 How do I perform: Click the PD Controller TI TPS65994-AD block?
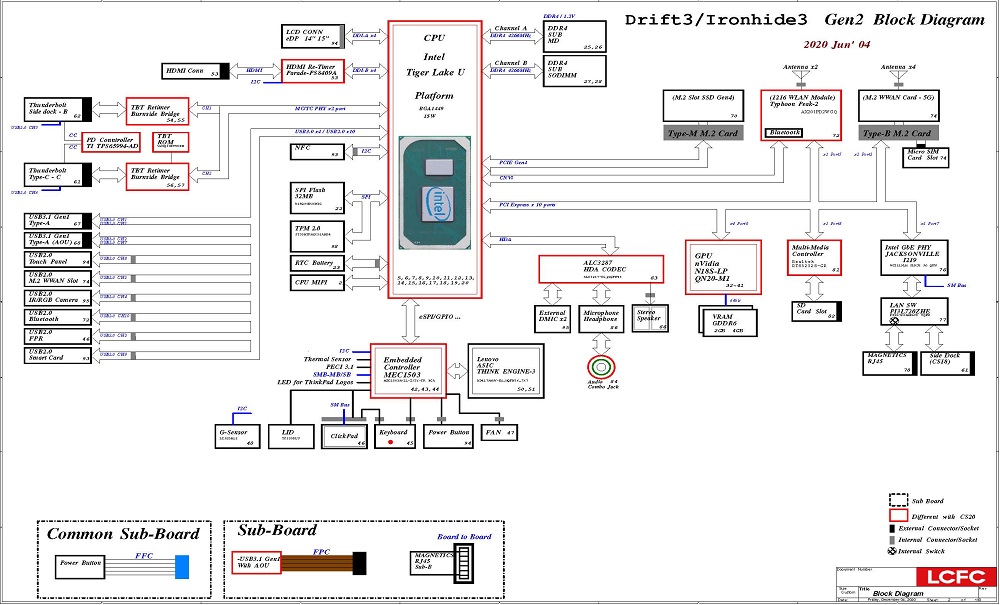111,143
